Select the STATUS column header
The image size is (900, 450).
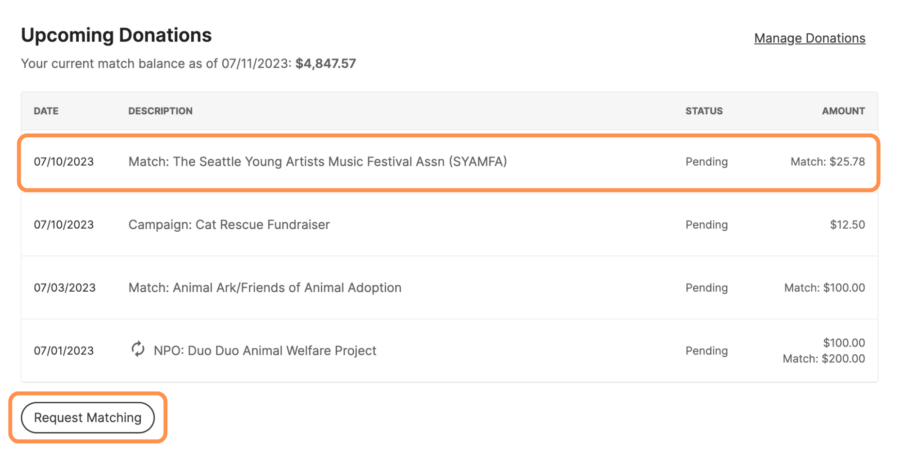[703, 111]
